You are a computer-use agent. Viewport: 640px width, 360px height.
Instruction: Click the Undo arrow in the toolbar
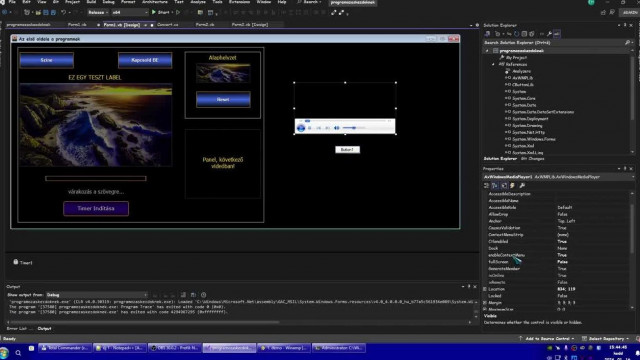(x=64, y=13)
